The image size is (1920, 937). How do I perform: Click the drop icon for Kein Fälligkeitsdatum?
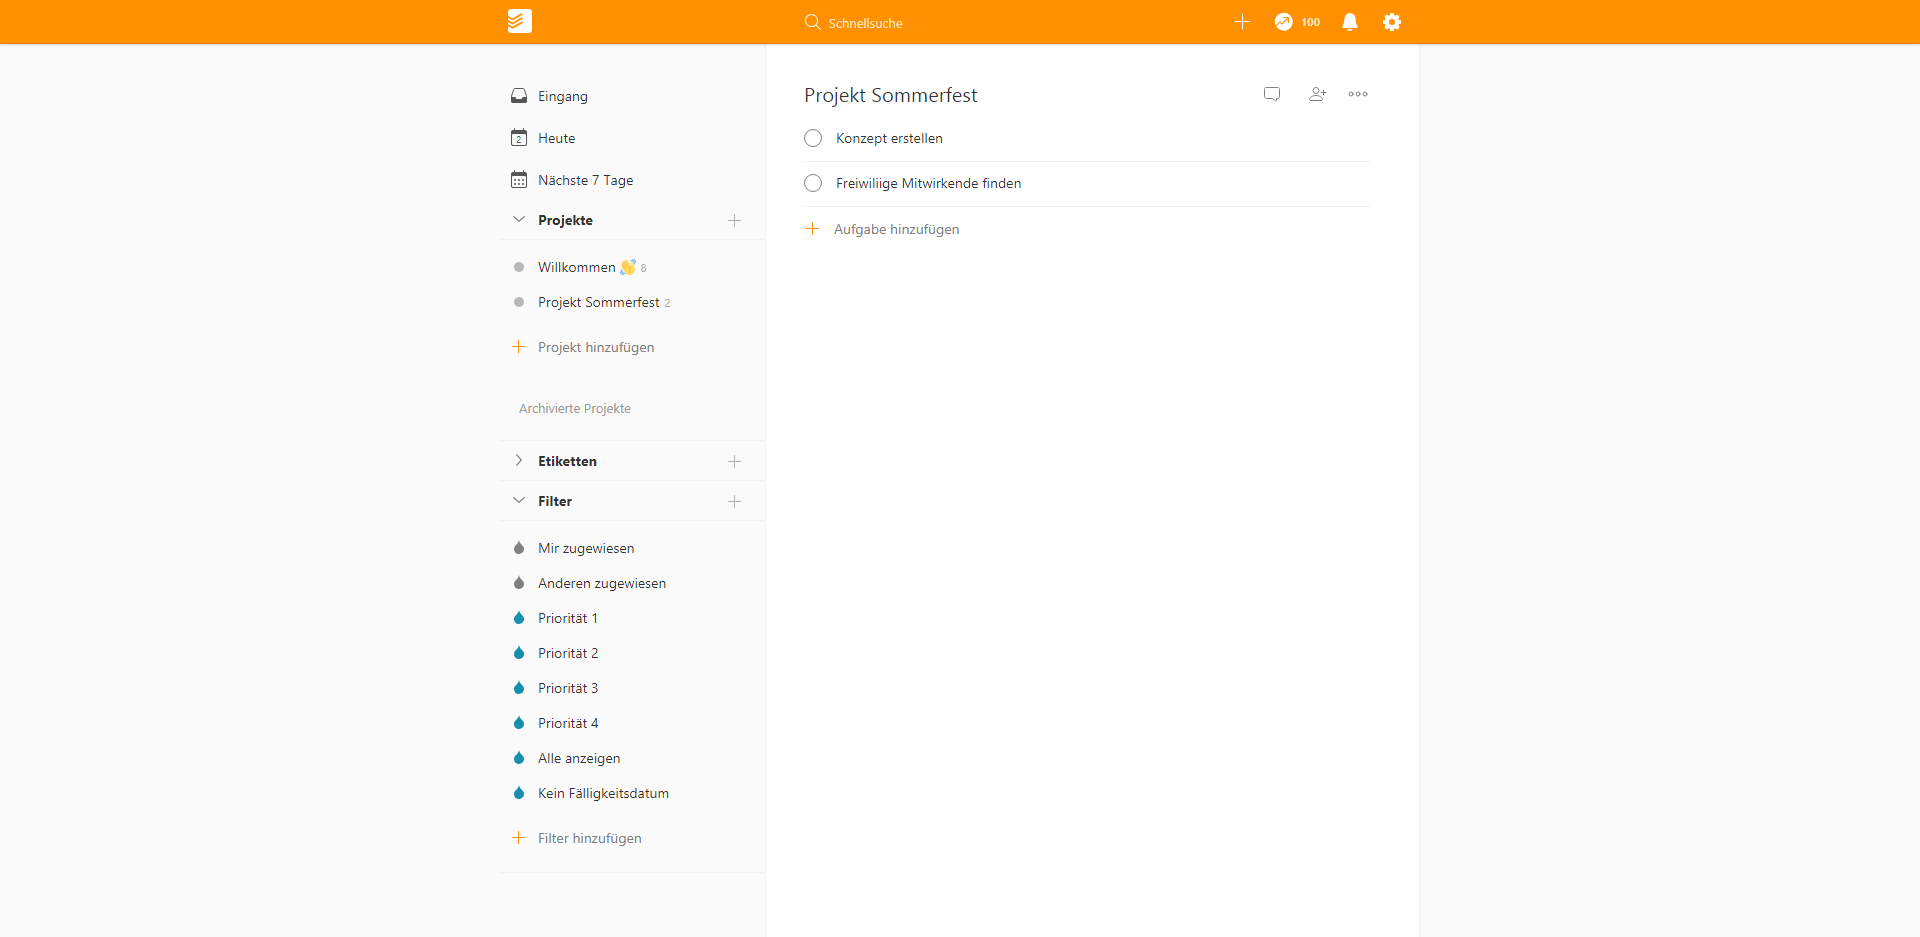[519, 793]
